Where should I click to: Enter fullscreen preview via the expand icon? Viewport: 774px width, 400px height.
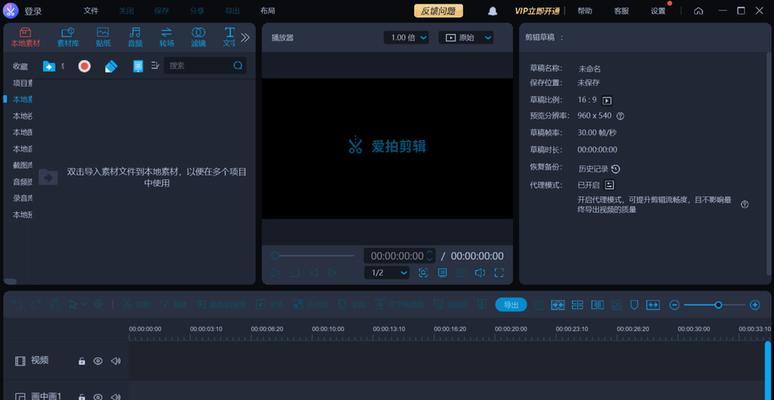[499, 273]
